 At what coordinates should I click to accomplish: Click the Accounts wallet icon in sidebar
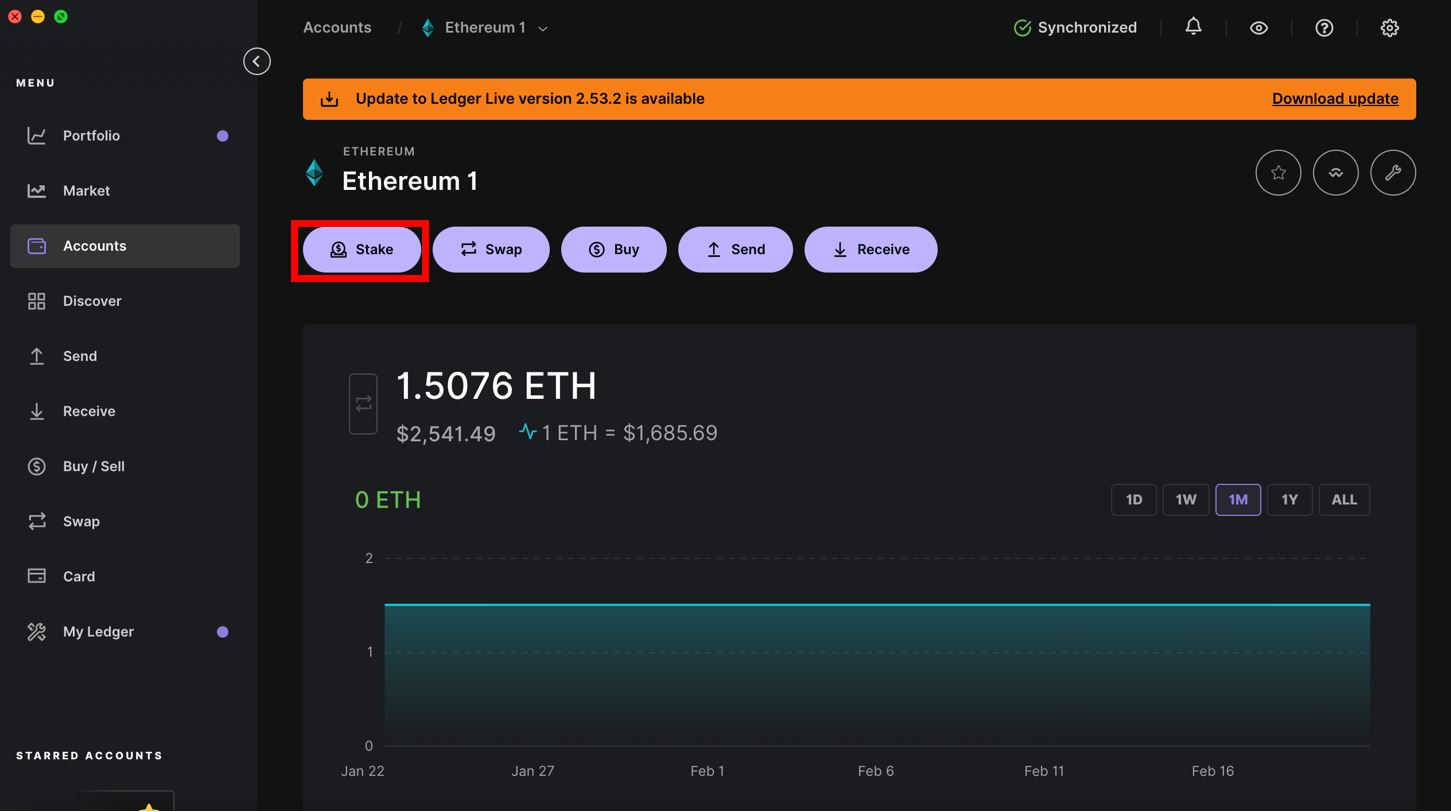(x=37, y=246)
